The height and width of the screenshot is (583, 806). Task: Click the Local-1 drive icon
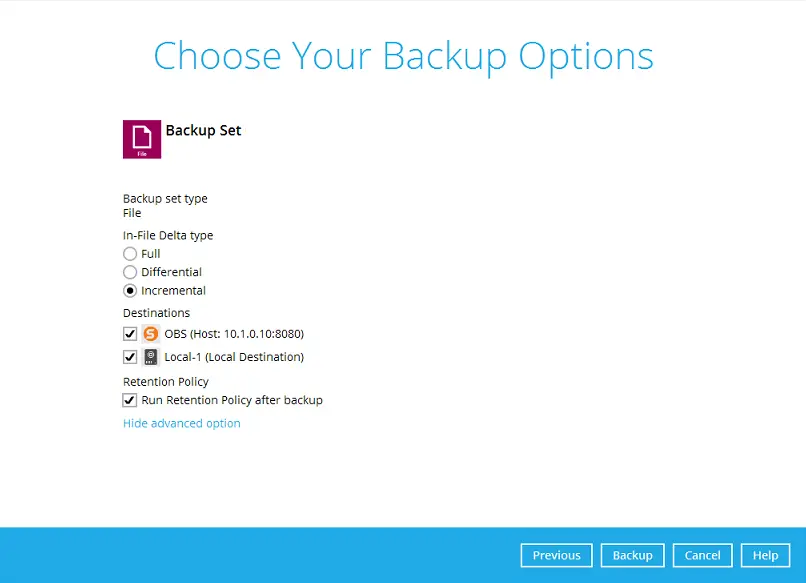[151, 357]
